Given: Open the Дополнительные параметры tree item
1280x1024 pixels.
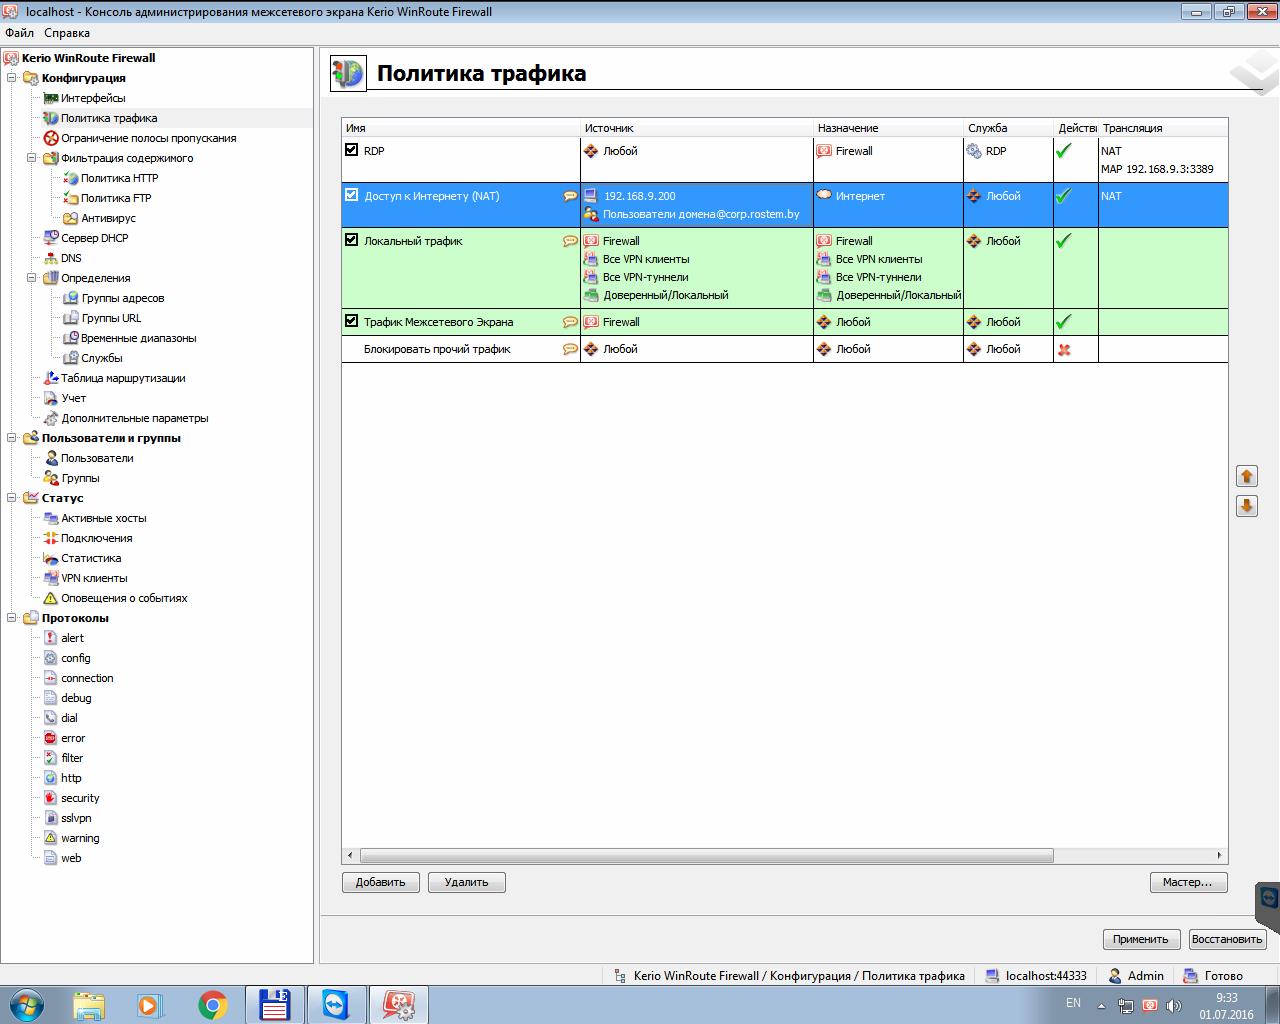Looking at the screenshot, I should [x=134, y=418].
